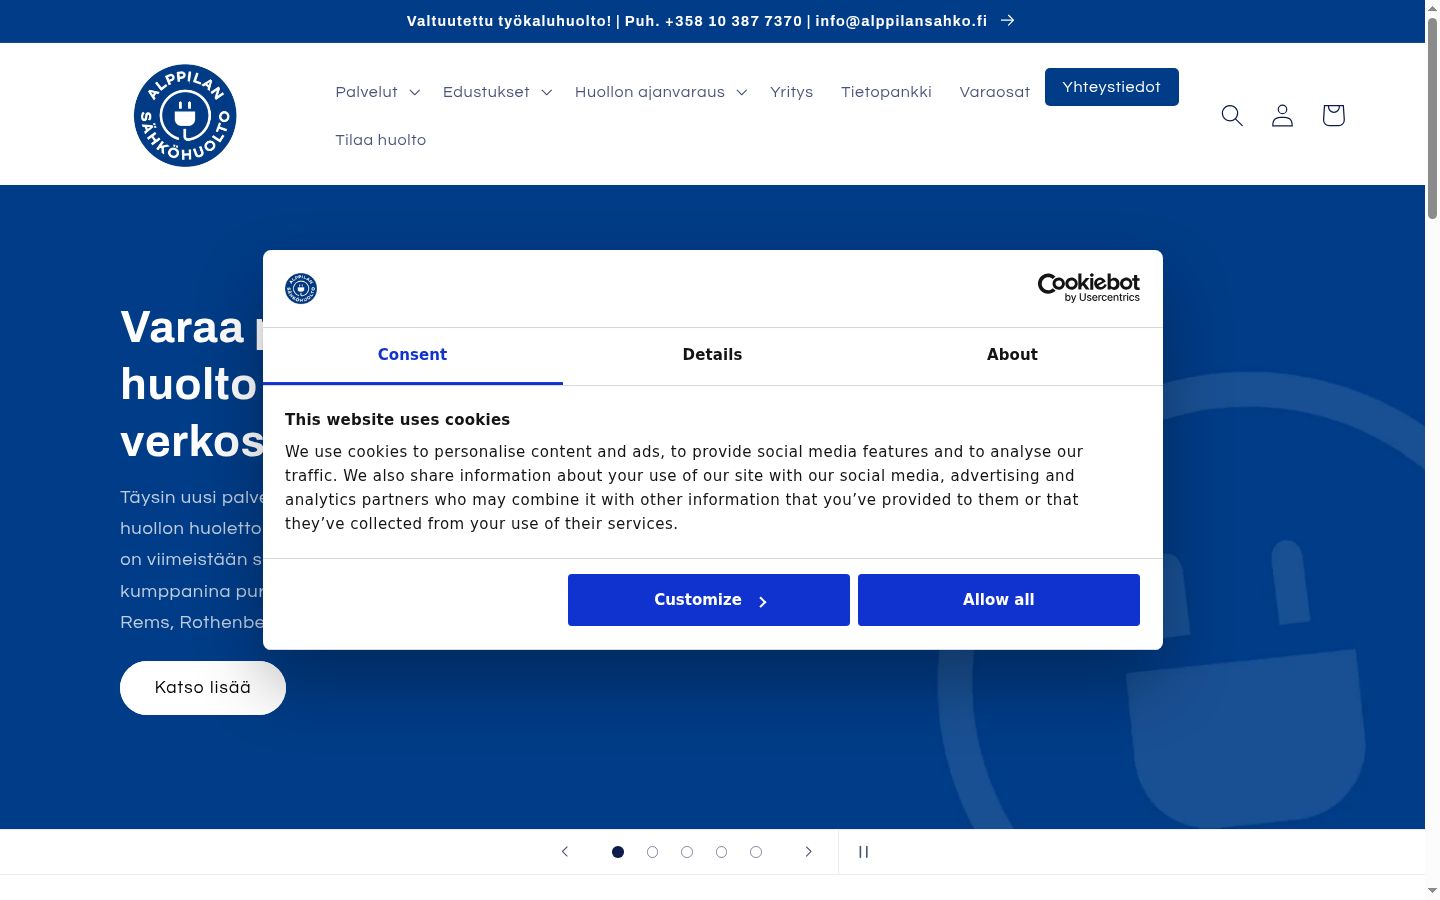This screenshot has width=1440, height=900.
Task: Click the Yhteystiedot button
Action: coord(1112,87)
